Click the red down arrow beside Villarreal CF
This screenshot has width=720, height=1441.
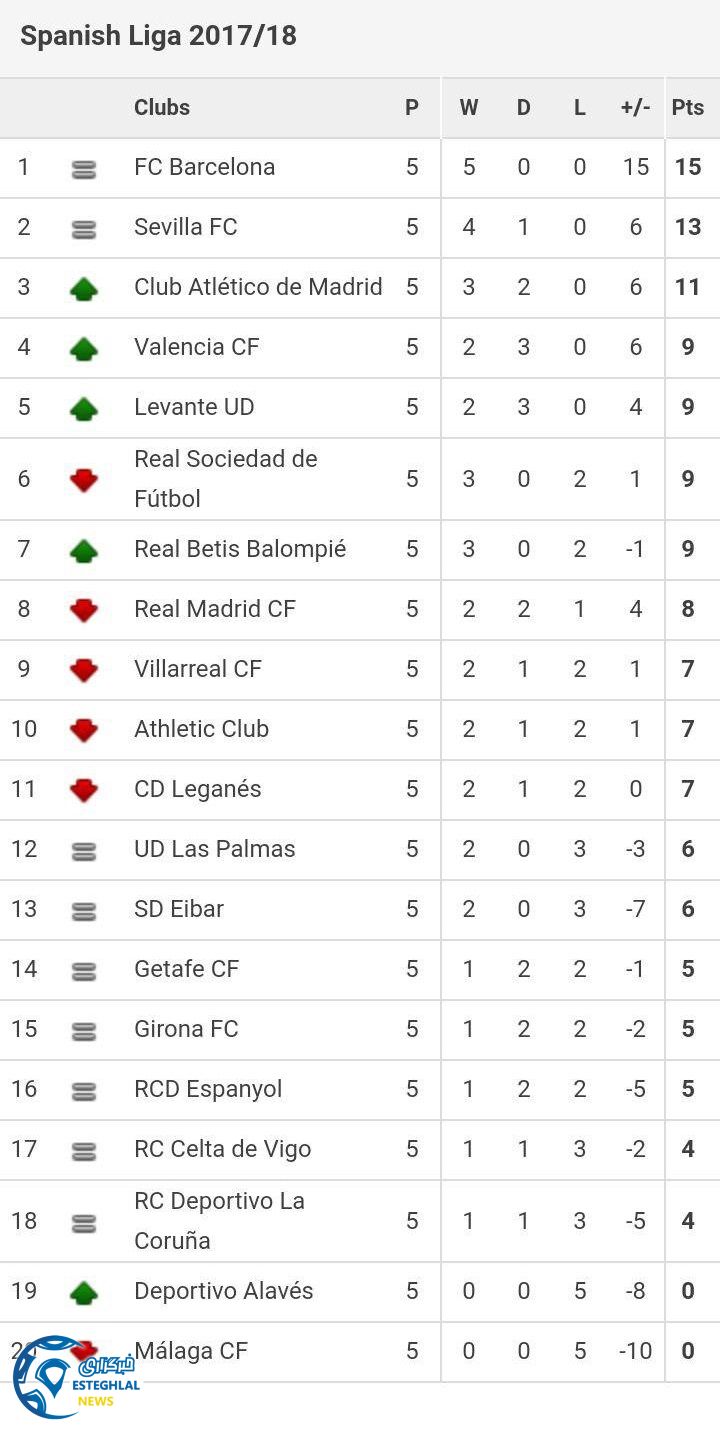(x=84, y=670)
